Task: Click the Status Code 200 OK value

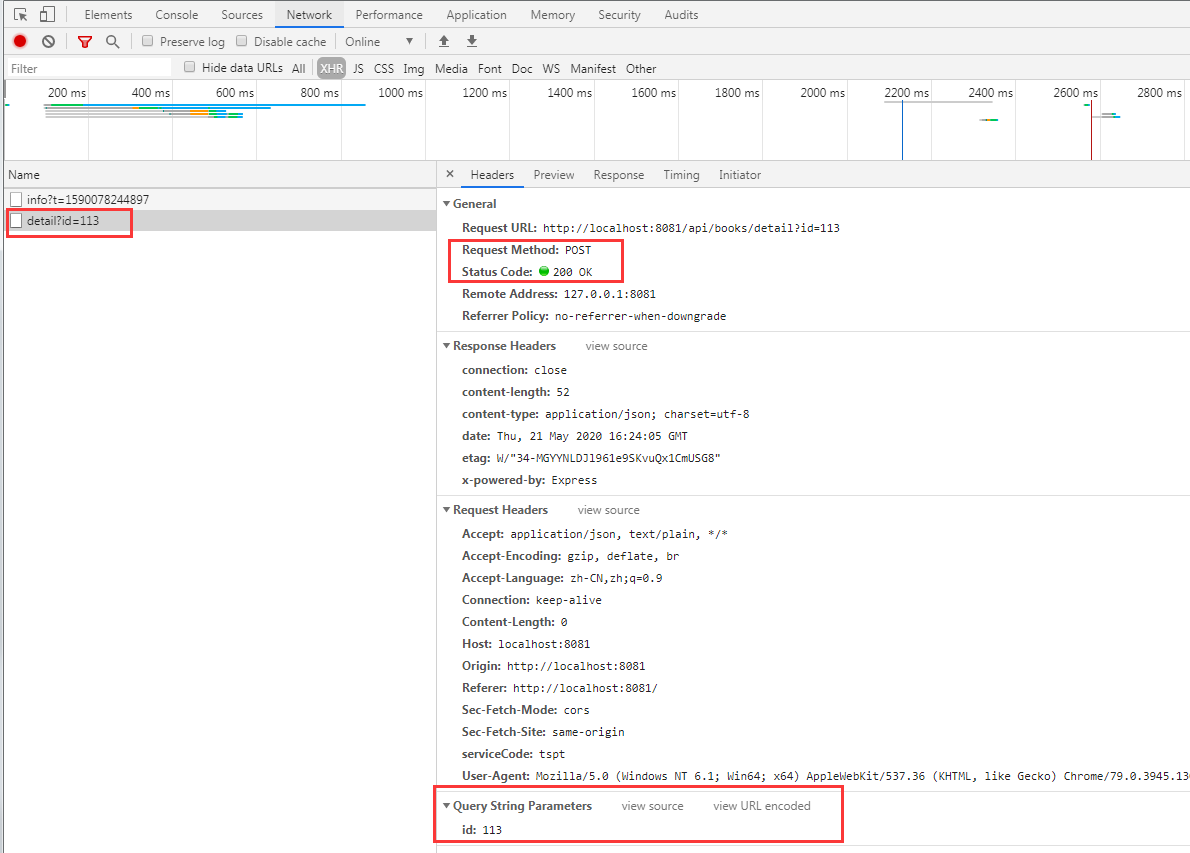Action: click(x=565, y=272)
